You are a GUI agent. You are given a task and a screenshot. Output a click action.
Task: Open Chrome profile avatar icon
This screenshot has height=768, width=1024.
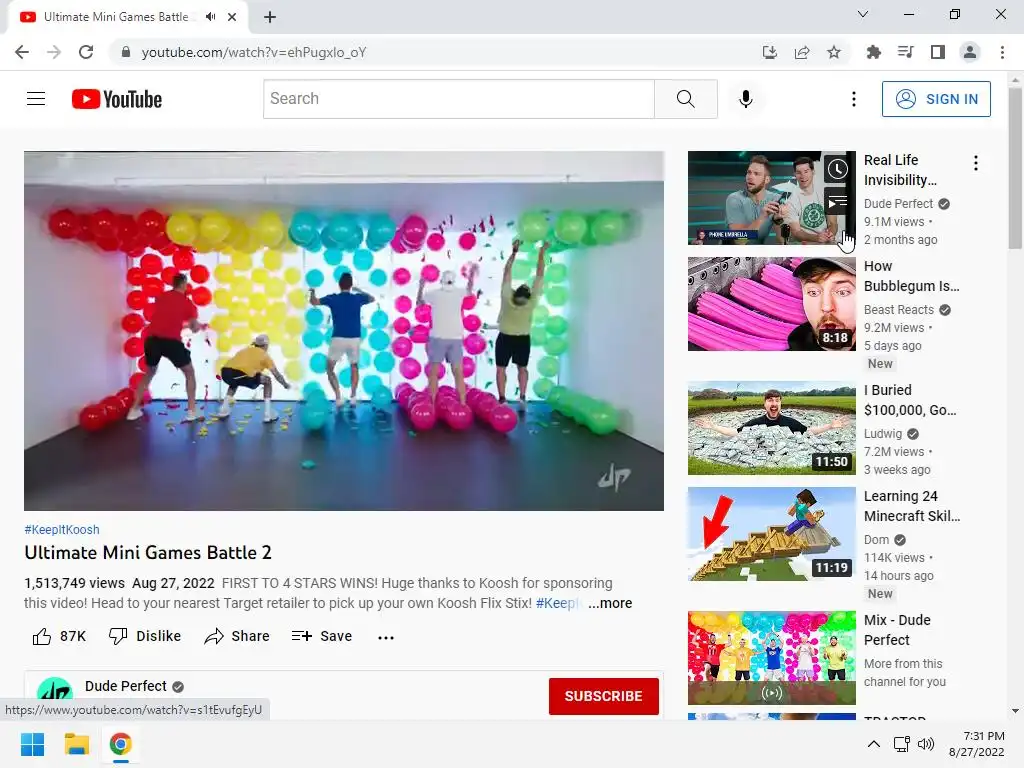pos(970,52)
